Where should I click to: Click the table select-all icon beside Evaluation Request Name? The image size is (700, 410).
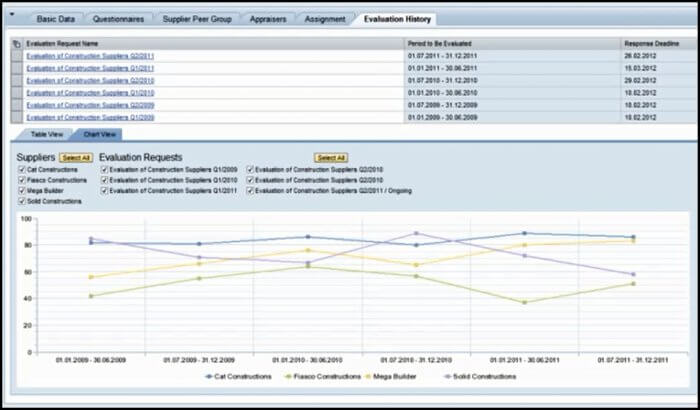click(17, 44)
